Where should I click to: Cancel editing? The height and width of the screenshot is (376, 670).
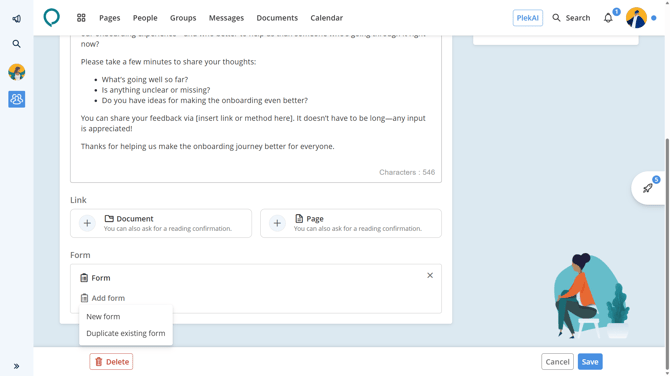tap(557, 361)
